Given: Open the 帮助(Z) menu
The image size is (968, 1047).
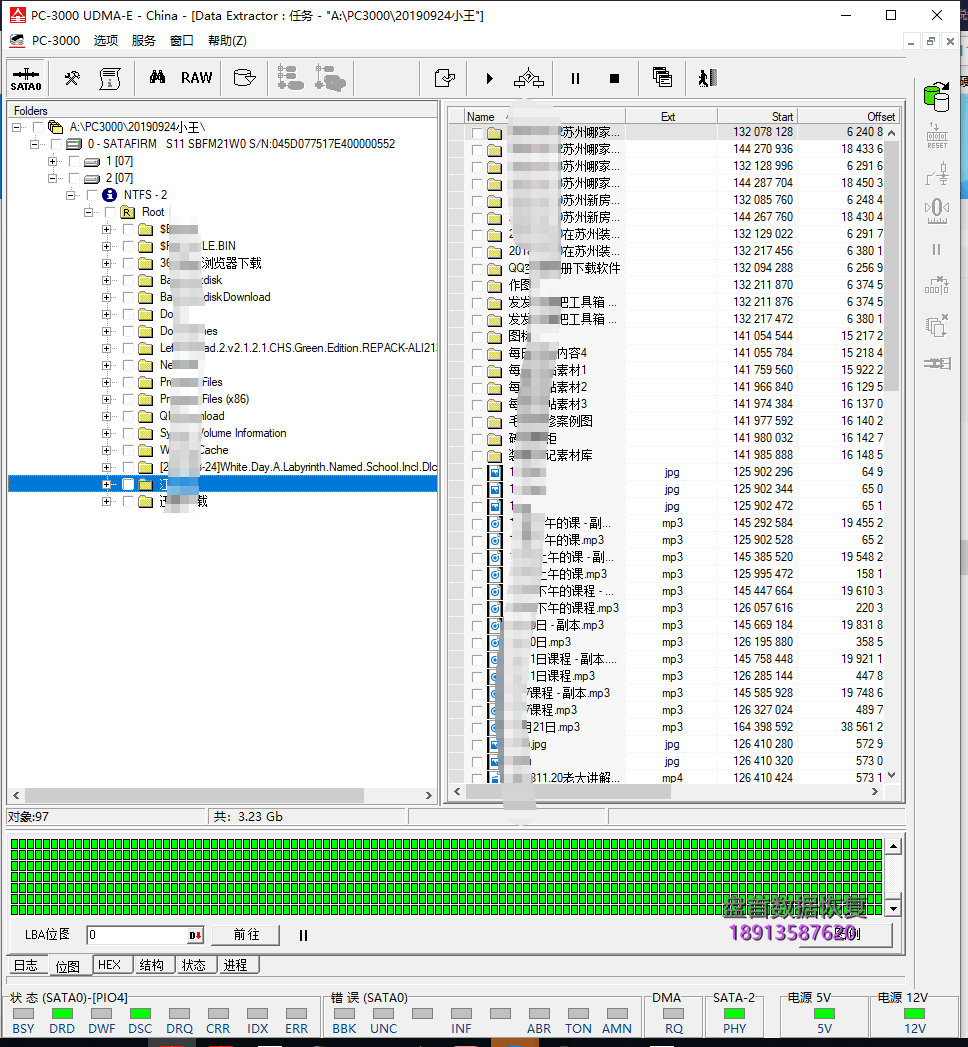Looking at the screenshot, I should point(227,41).
